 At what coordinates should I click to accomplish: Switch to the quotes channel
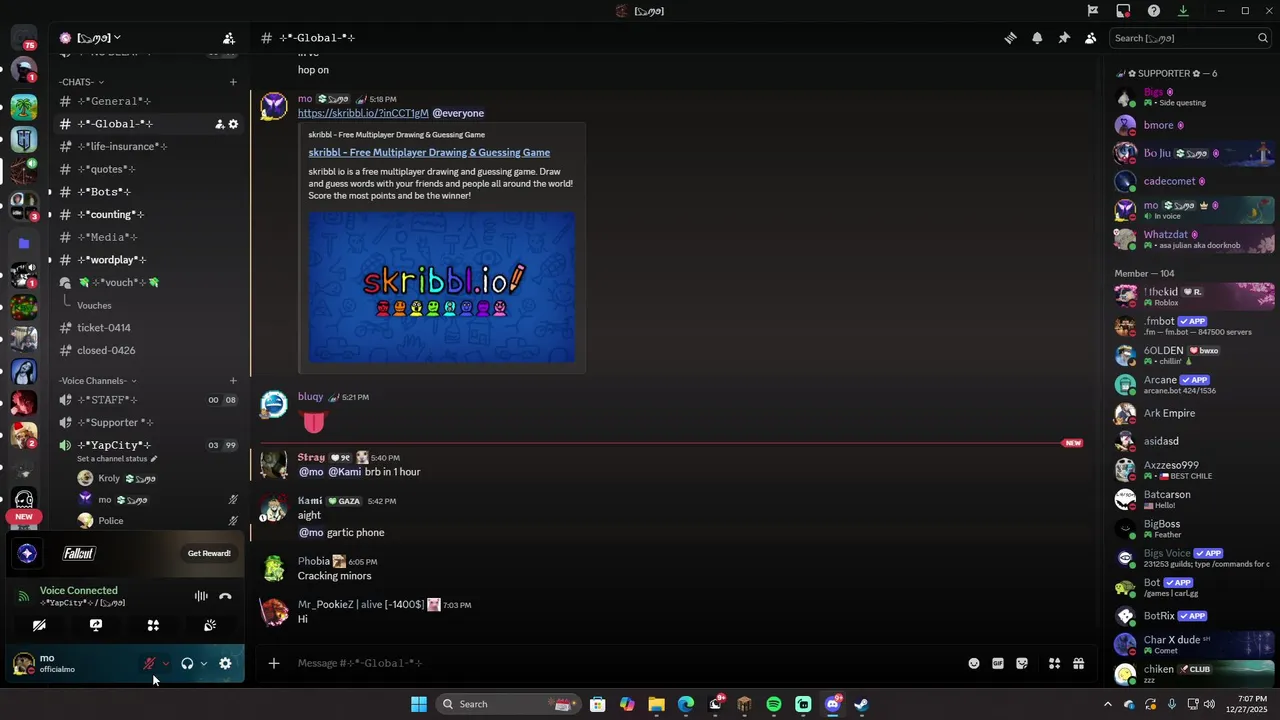148,169
